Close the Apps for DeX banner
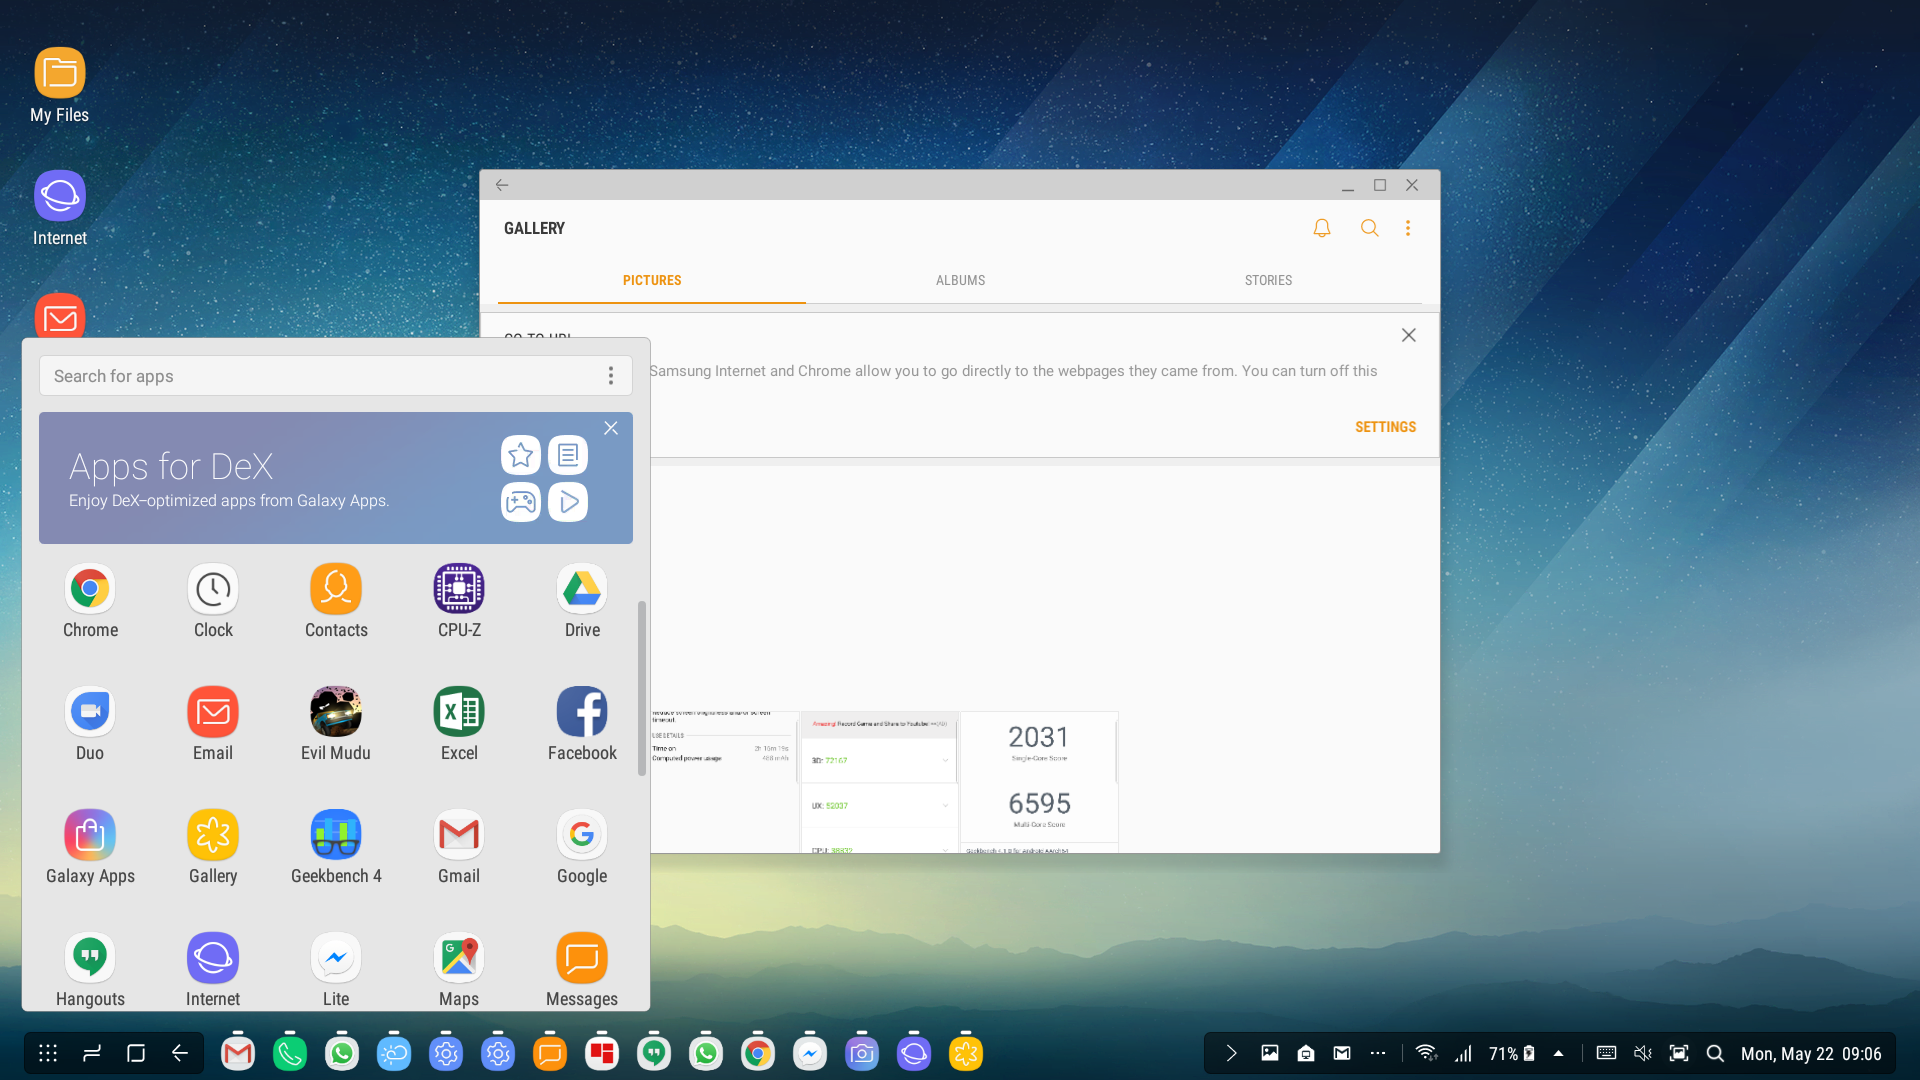The width and height of the screenshot is (1920, 1080). pyautogui.click(x=611, y=428)
